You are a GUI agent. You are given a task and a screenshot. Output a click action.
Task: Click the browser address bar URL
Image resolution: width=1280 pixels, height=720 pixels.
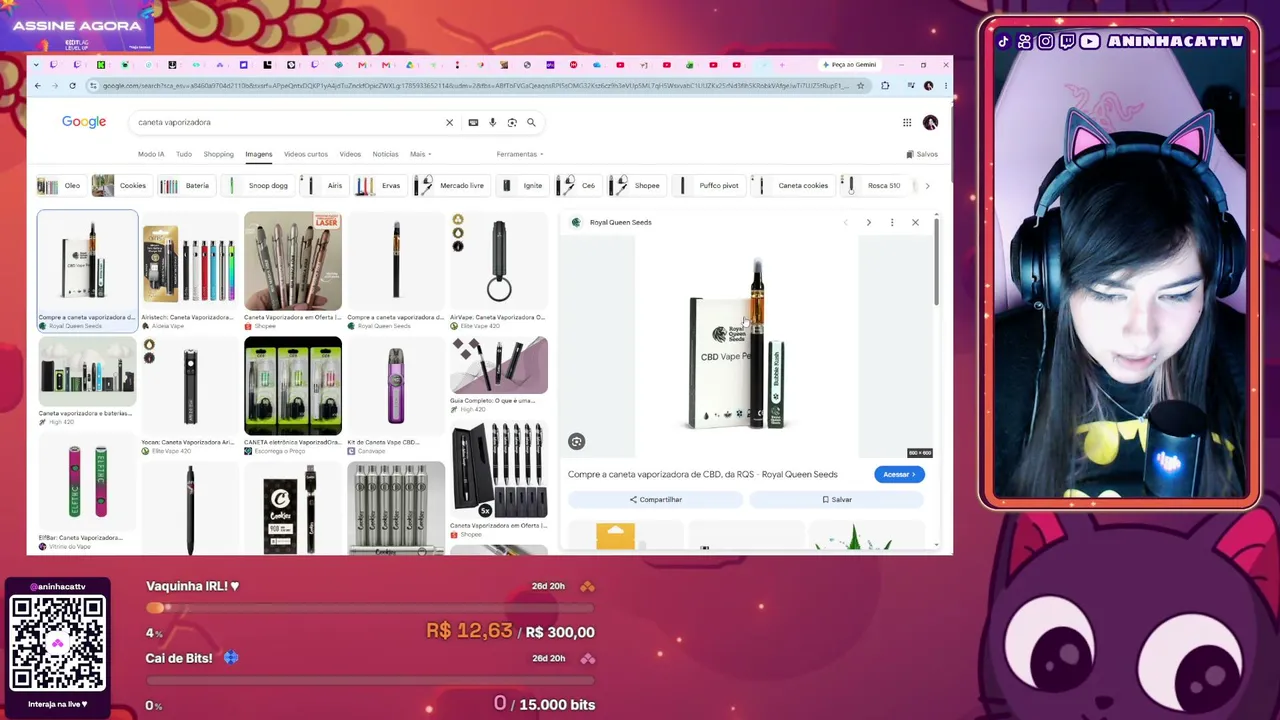pyautogui.click(x=475, y=86)
